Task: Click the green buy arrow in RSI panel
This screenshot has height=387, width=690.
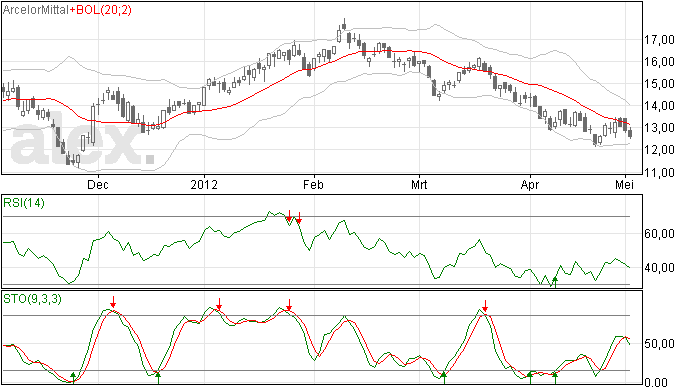Action: (555, 282)
